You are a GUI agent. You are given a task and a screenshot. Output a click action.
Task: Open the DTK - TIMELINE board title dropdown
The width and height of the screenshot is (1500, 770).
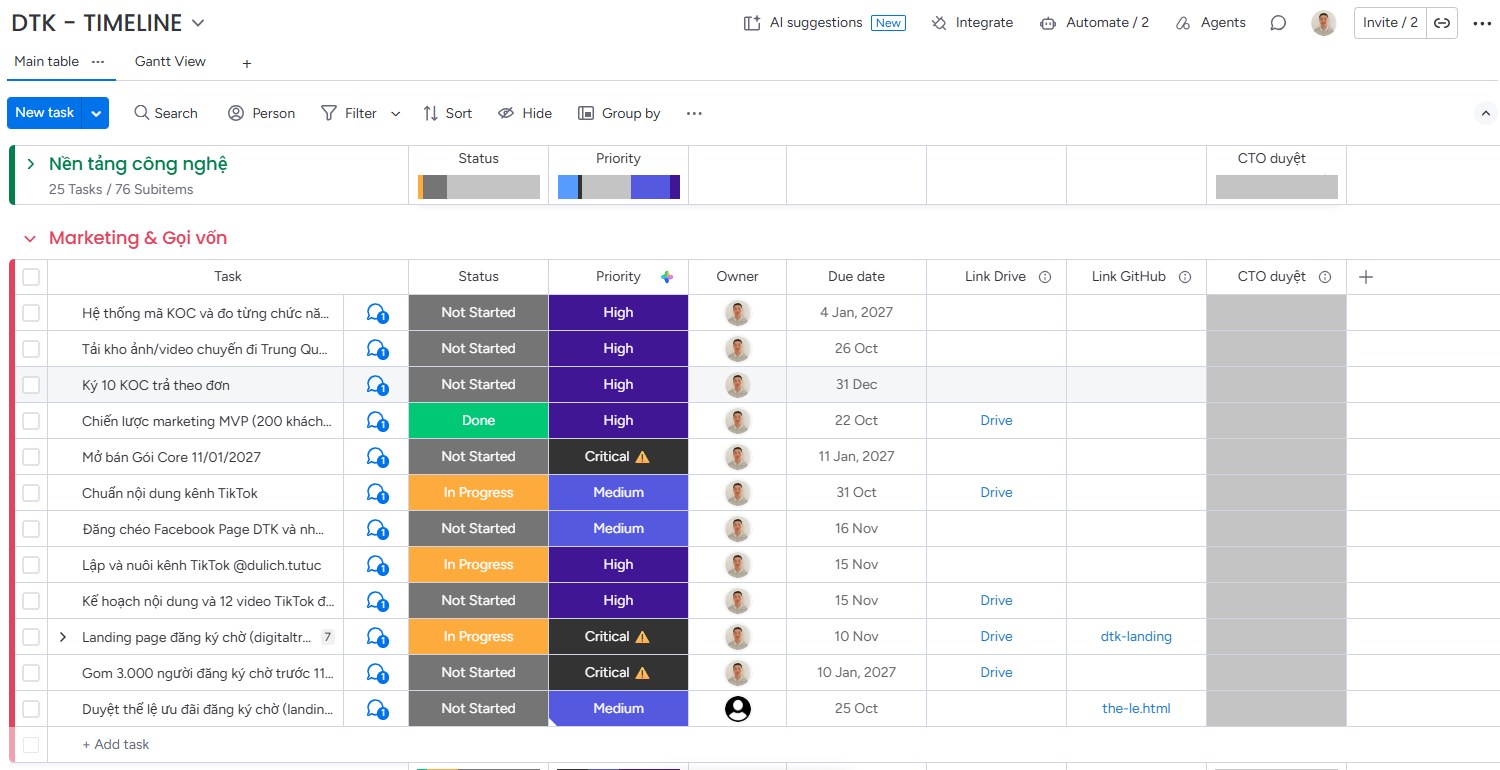tap(198, 23)
